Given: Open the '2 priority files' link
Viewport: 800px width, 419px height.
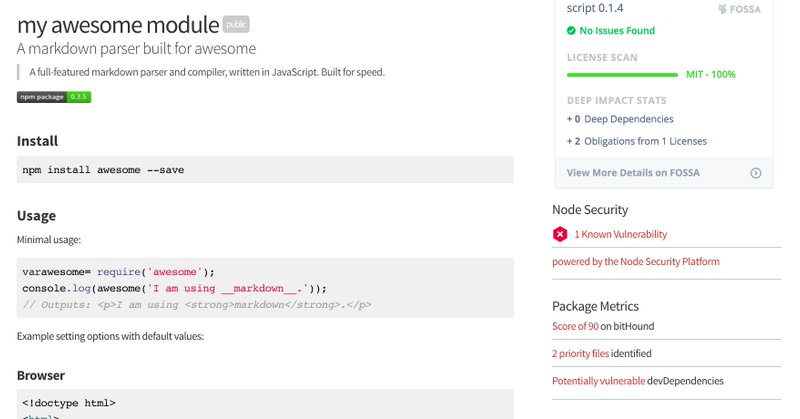Looking at the screenshot, I should 580,353.
